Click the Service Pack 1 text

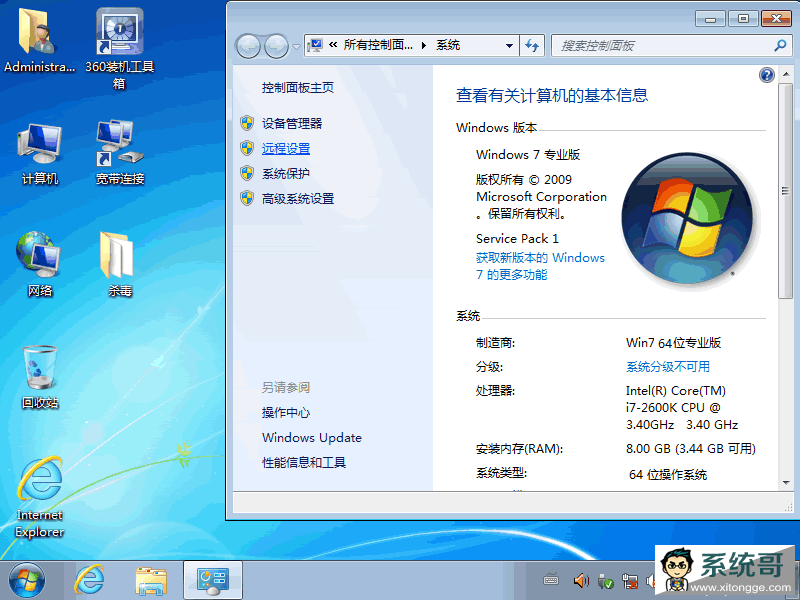[x=517, y=238]
